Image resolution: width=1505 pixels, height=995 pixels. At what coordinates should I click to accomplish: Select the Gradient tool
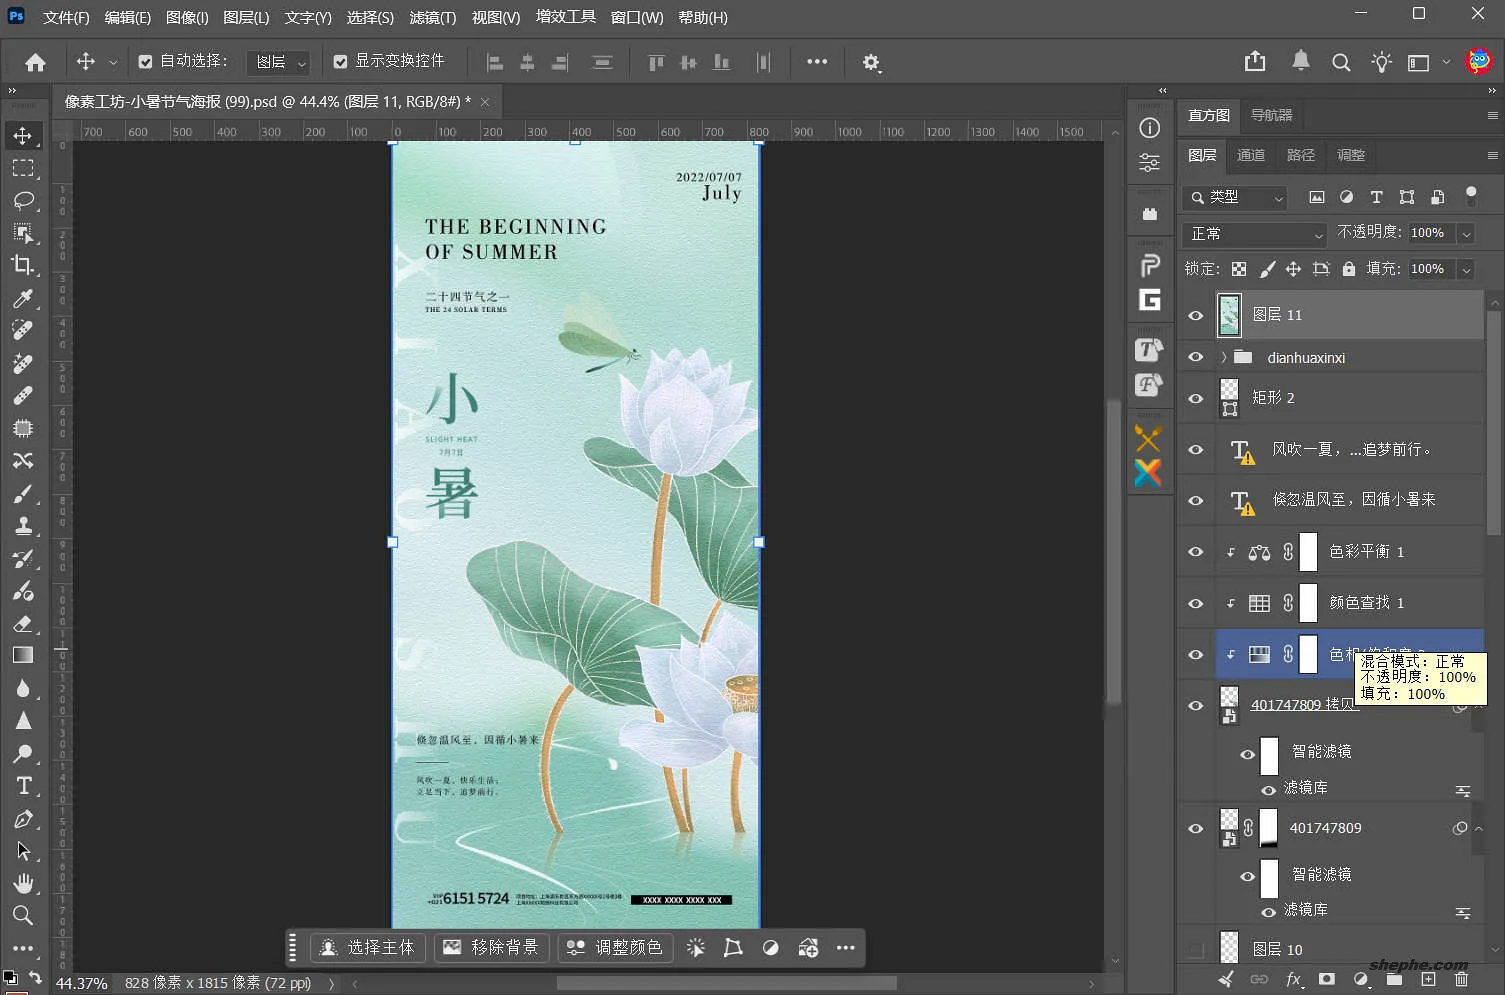point(23,655)
